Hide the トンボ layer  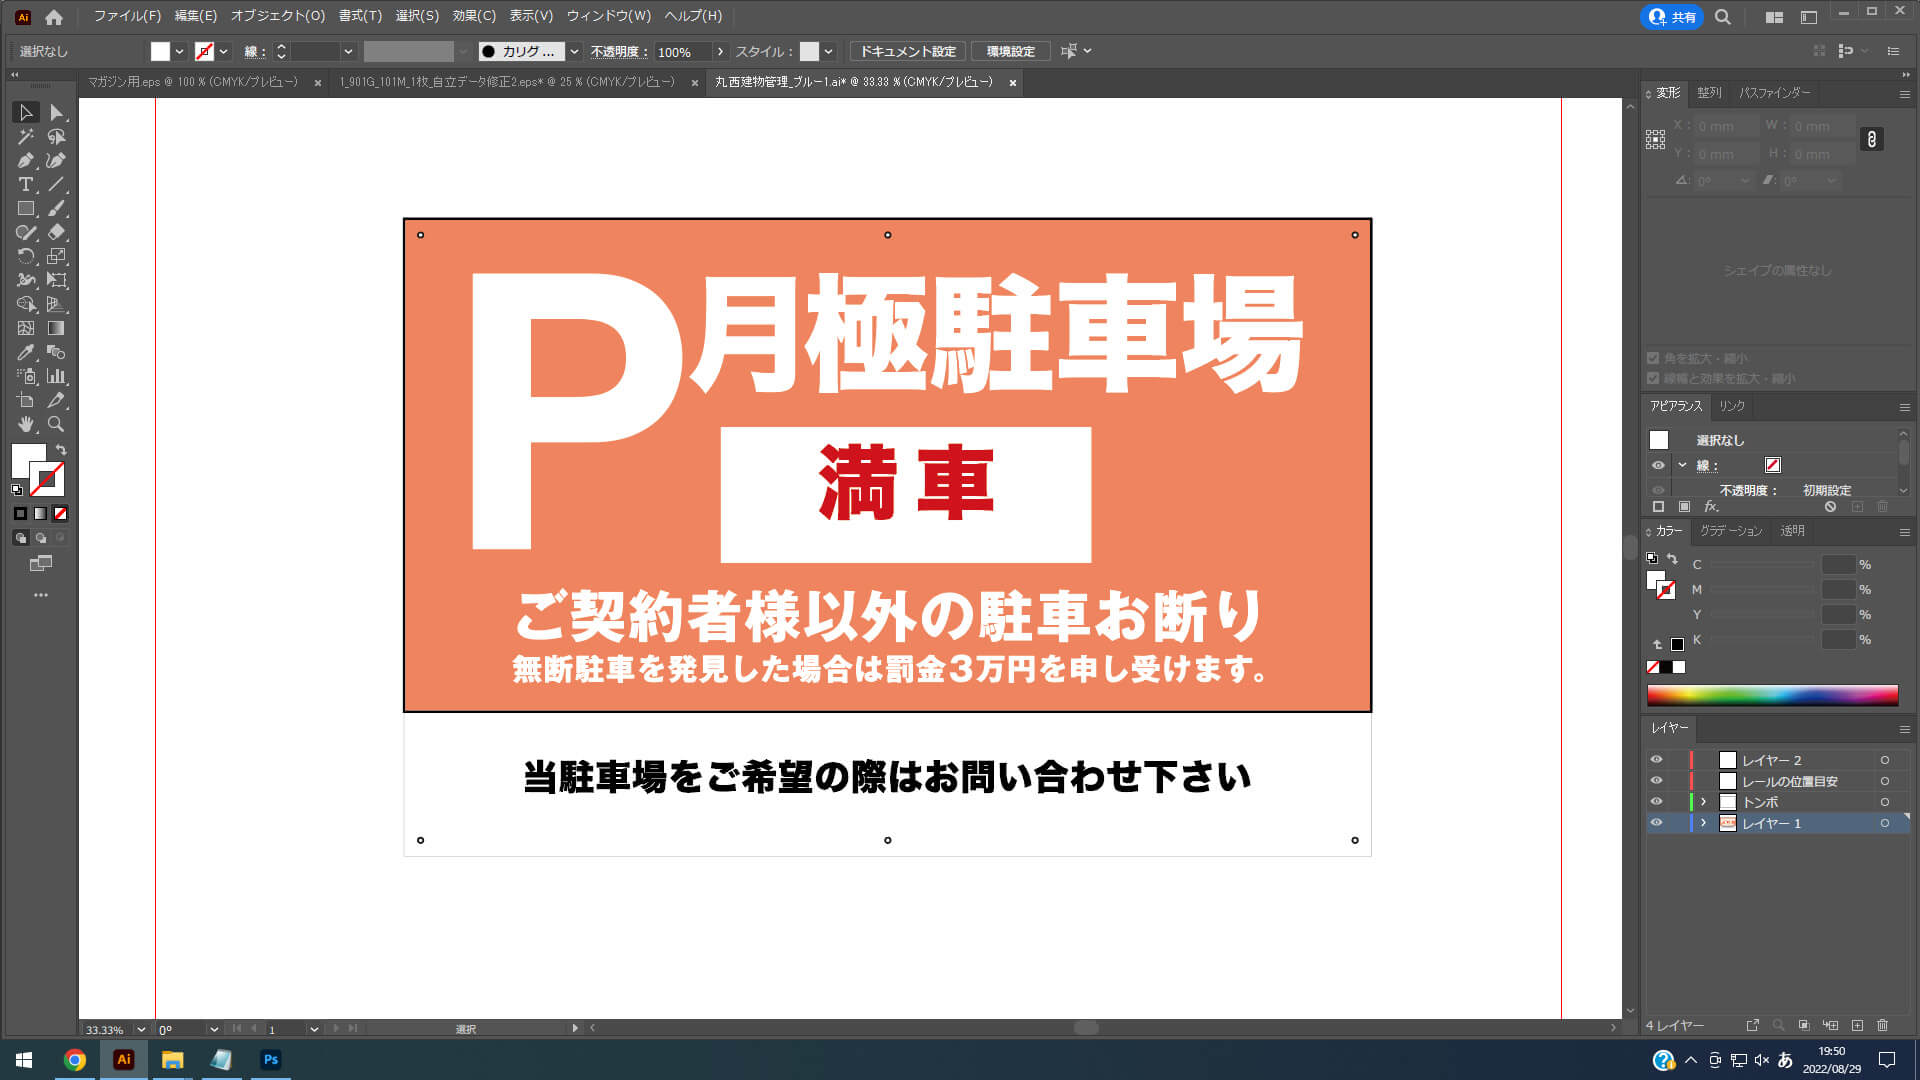(x=1657, y=802)
